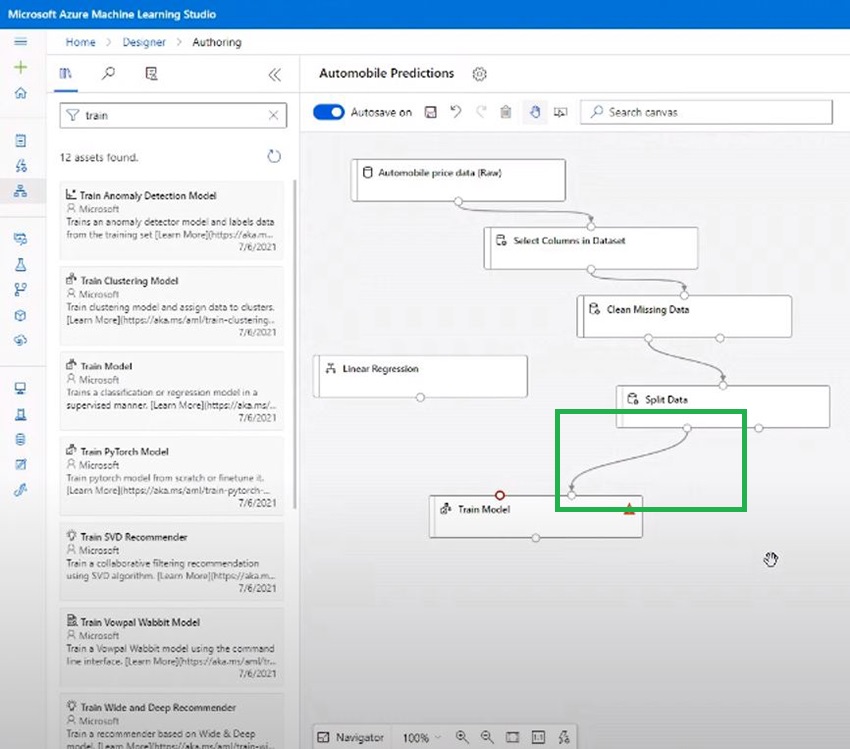Select the Train SVD Recommender asset
This screenshot has height=749, width=850.
[x=171, y=562]
